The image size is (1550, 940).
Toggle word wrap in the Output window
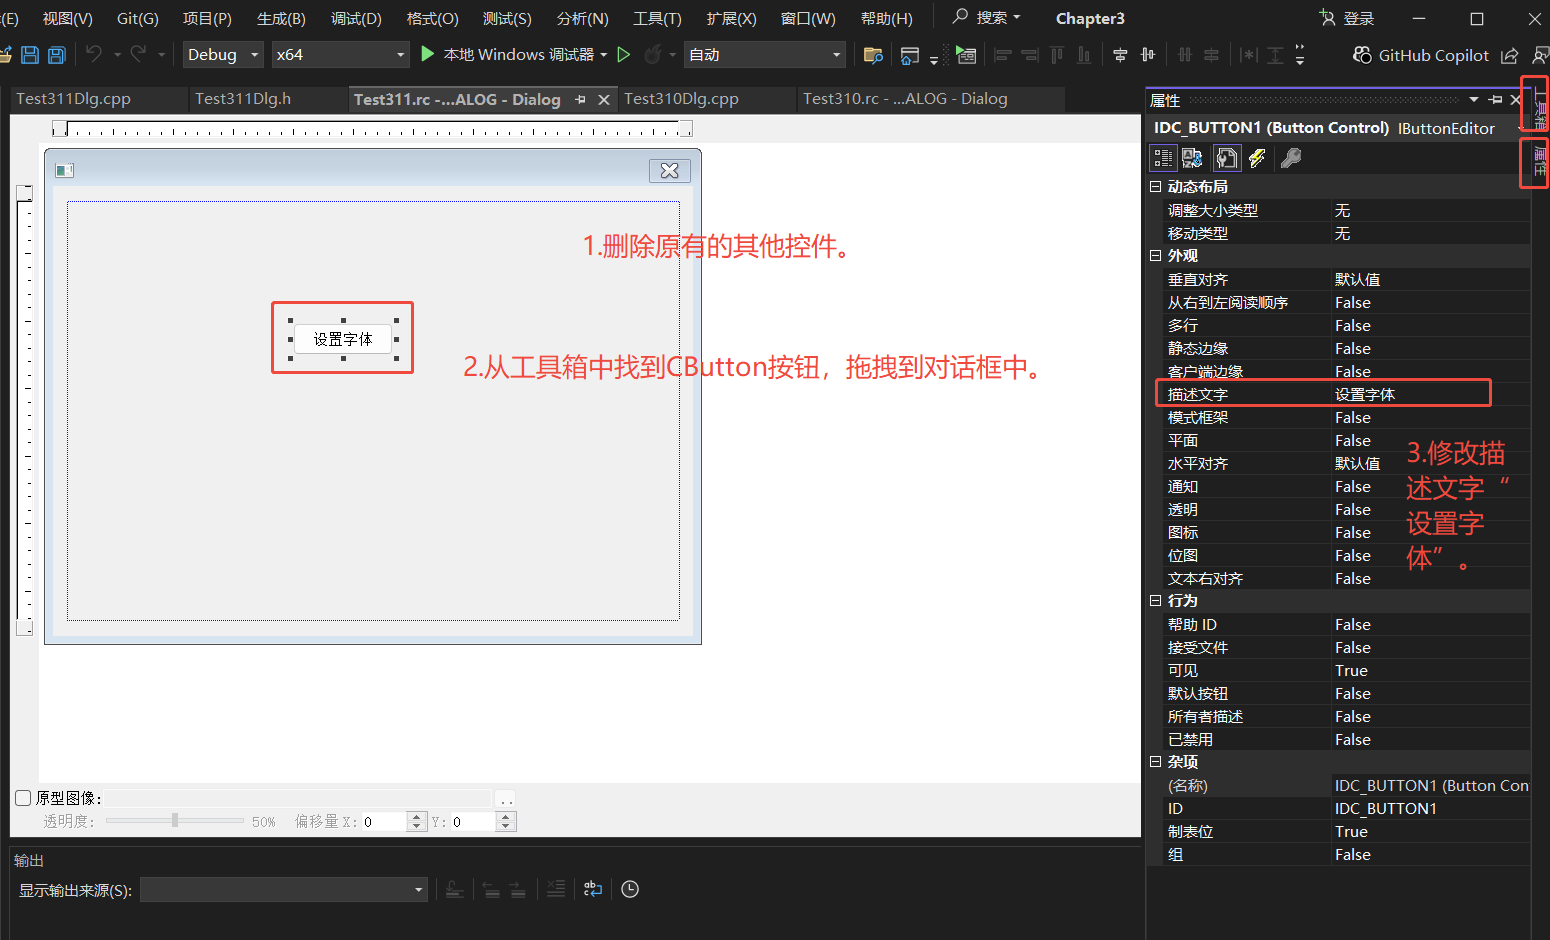[592, 889]
